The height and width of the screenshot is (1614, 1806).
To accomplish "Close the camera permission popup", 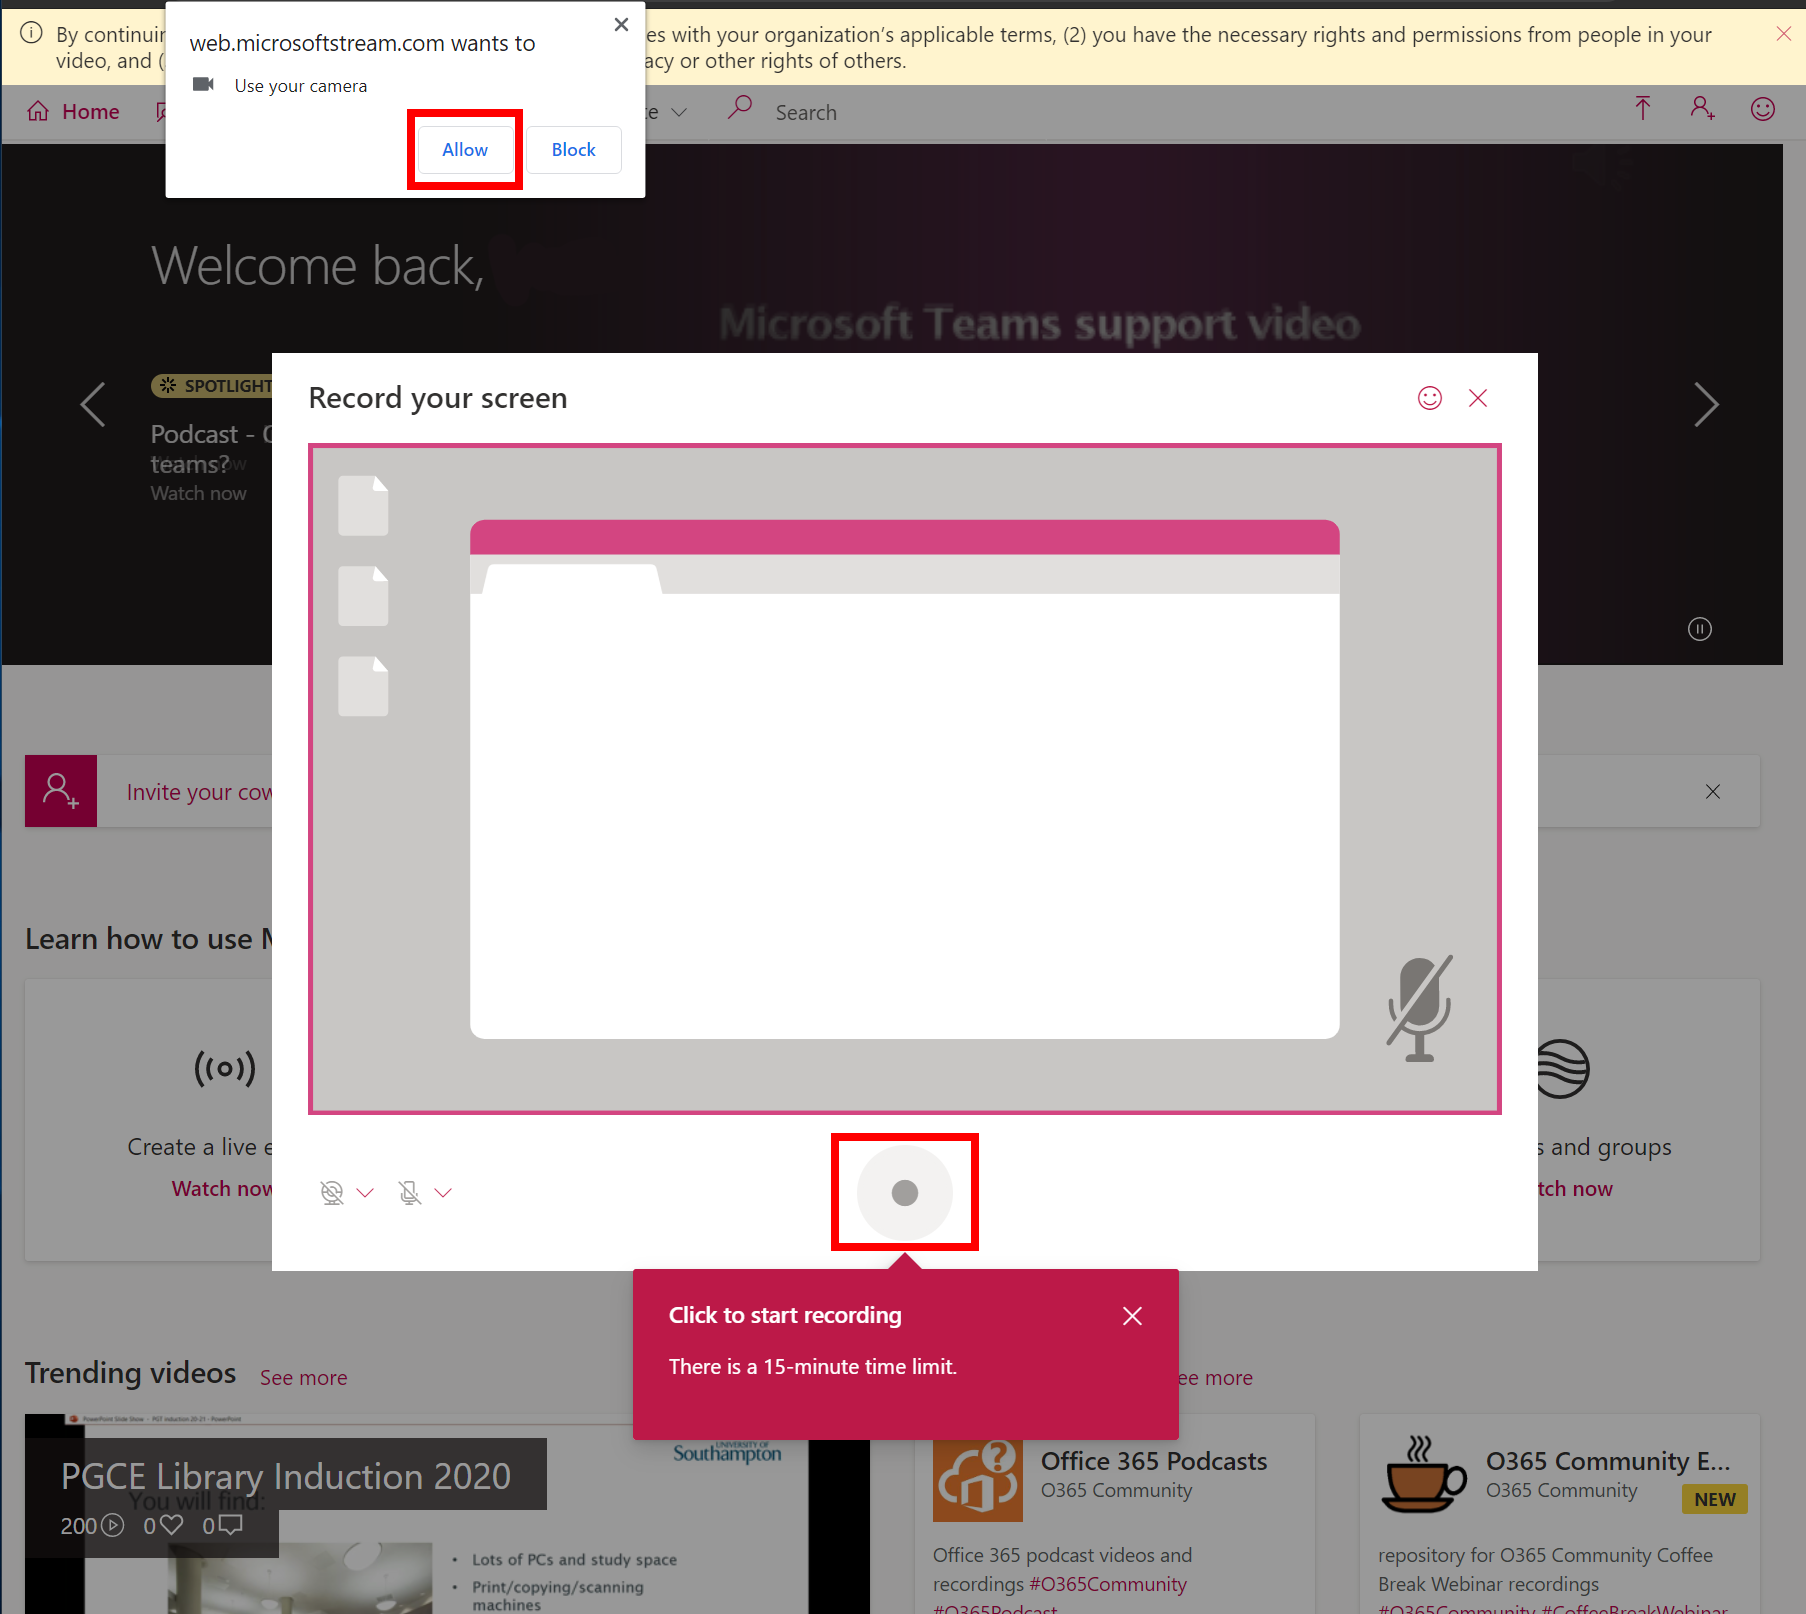I will 621,25.
